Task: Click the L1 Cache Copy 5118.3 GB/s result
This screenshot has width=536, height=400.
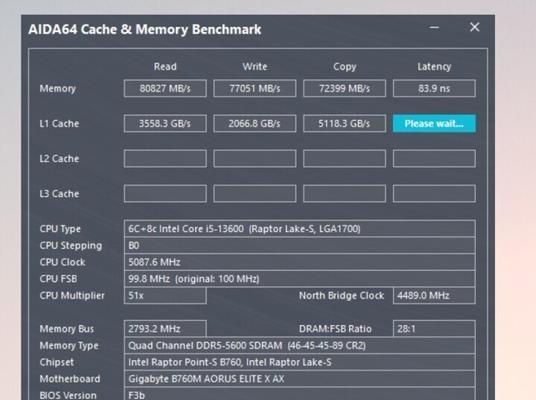Action: click(345, 123)
